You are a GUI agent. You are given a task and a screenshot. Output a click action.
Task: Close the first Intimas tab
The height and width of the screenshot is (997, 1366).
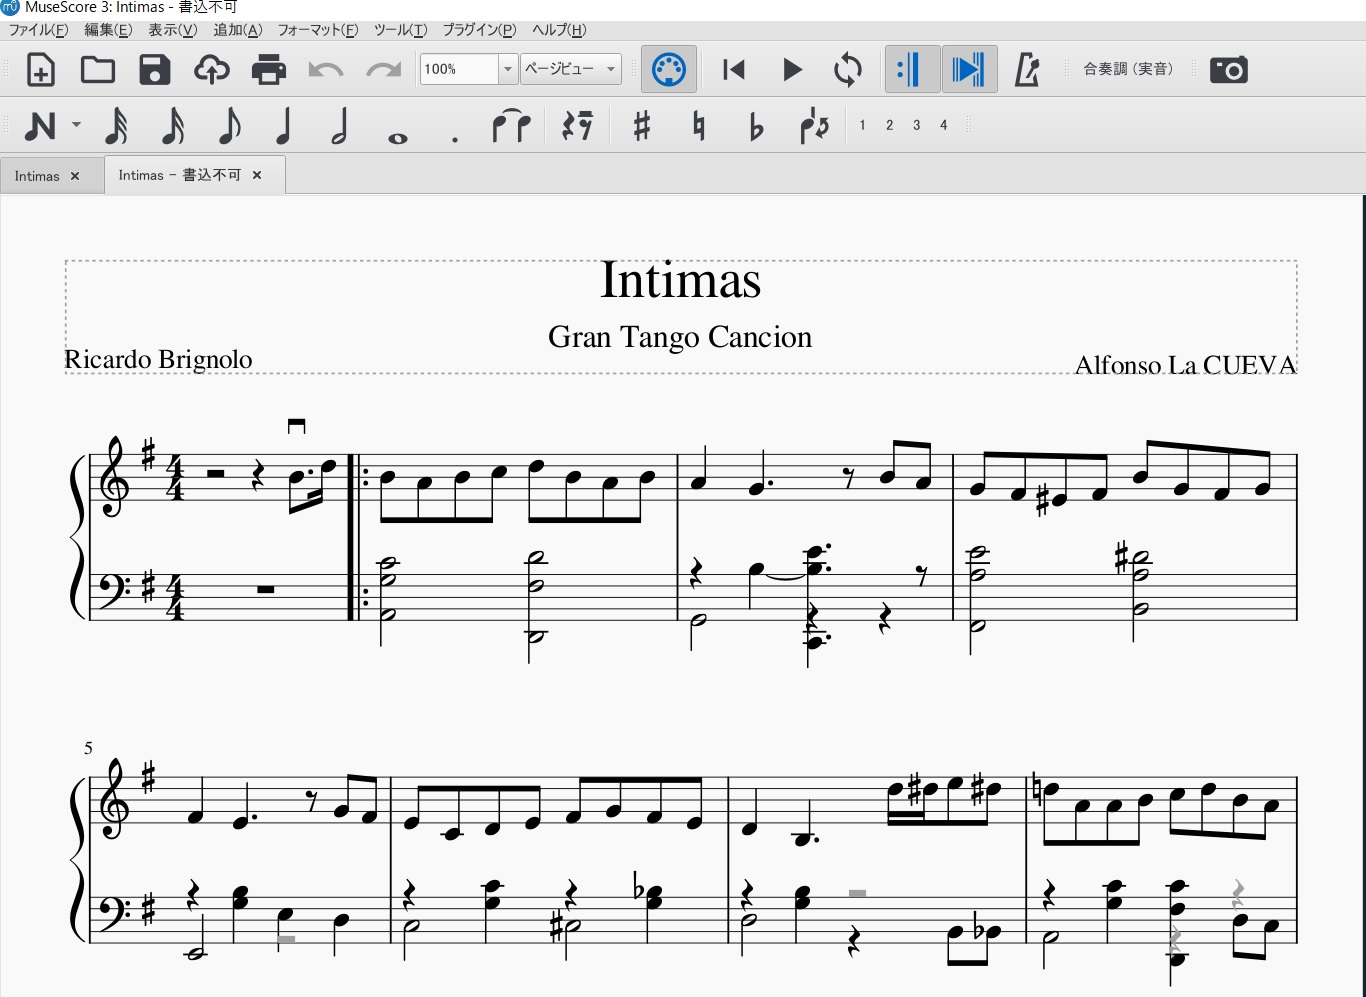click(x=75, y=176)
